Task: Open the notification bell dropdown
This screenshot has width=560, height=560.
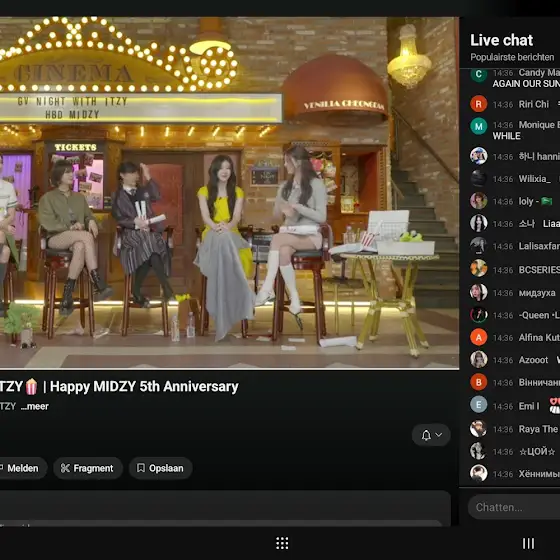Action: pyautogui.click(x=431, y=435)
